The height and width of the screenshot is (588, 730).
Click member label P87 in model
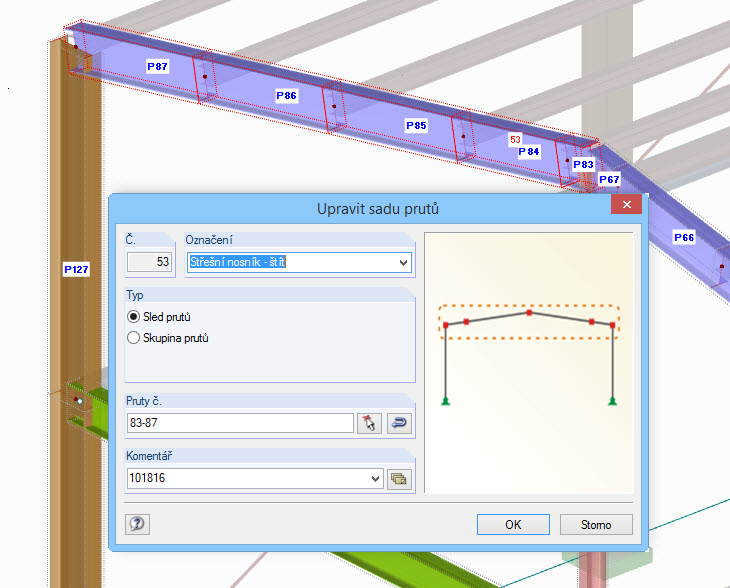click(157, 67)
